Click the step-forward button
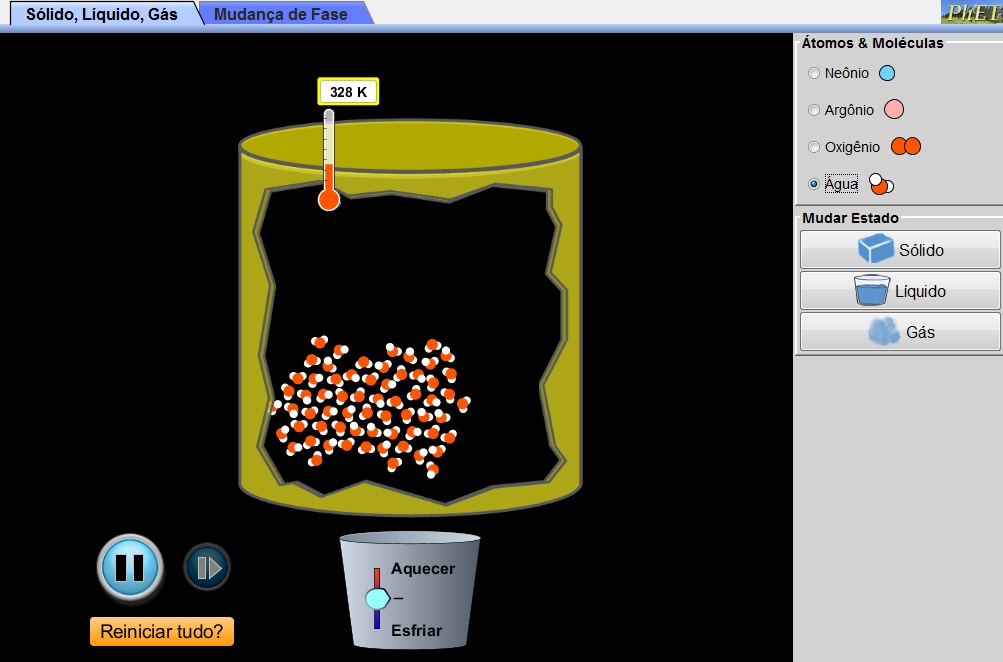Viewport: 1003px width, 662px height. 207,568
